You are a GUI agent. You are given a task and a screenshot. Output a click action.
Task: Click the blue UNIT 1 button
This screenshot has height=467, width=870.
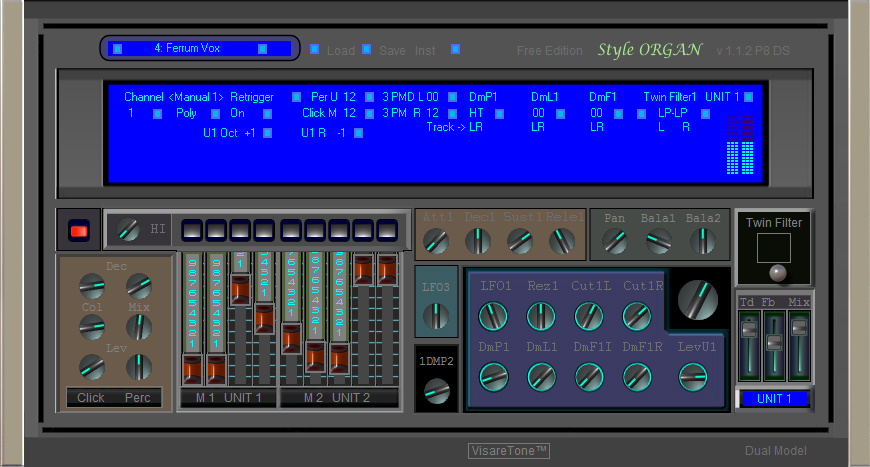click(x=774, y=398)
